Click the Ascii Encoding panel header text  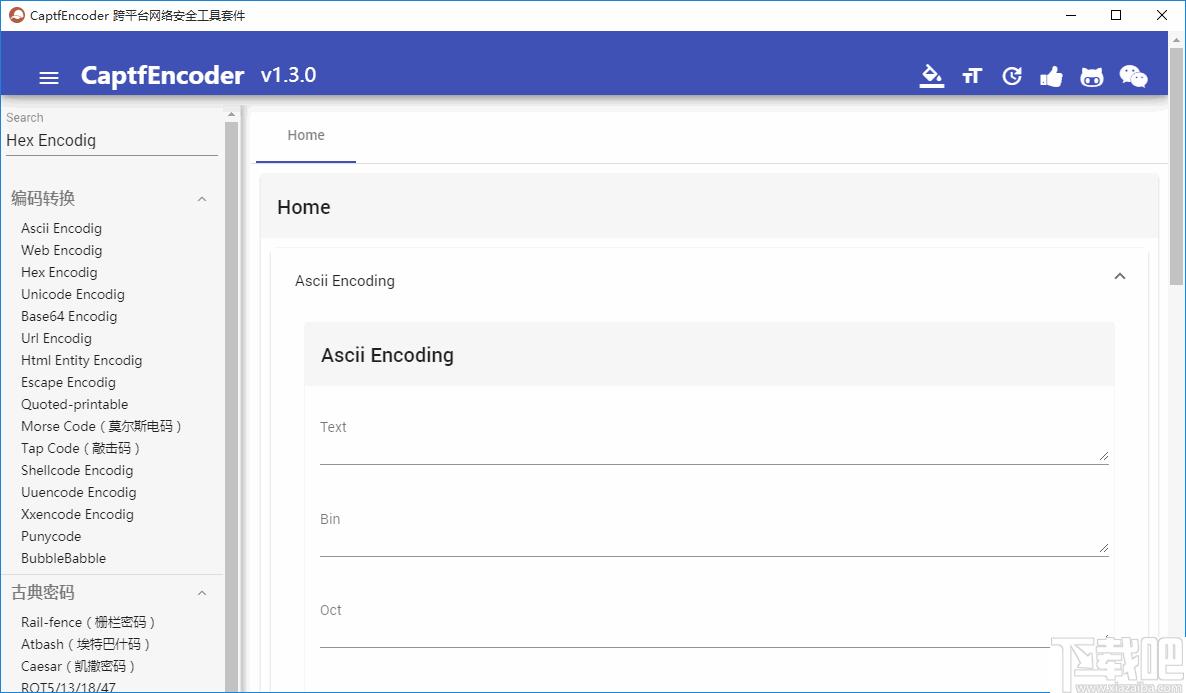pyautogui.click(x=345, y=281)
